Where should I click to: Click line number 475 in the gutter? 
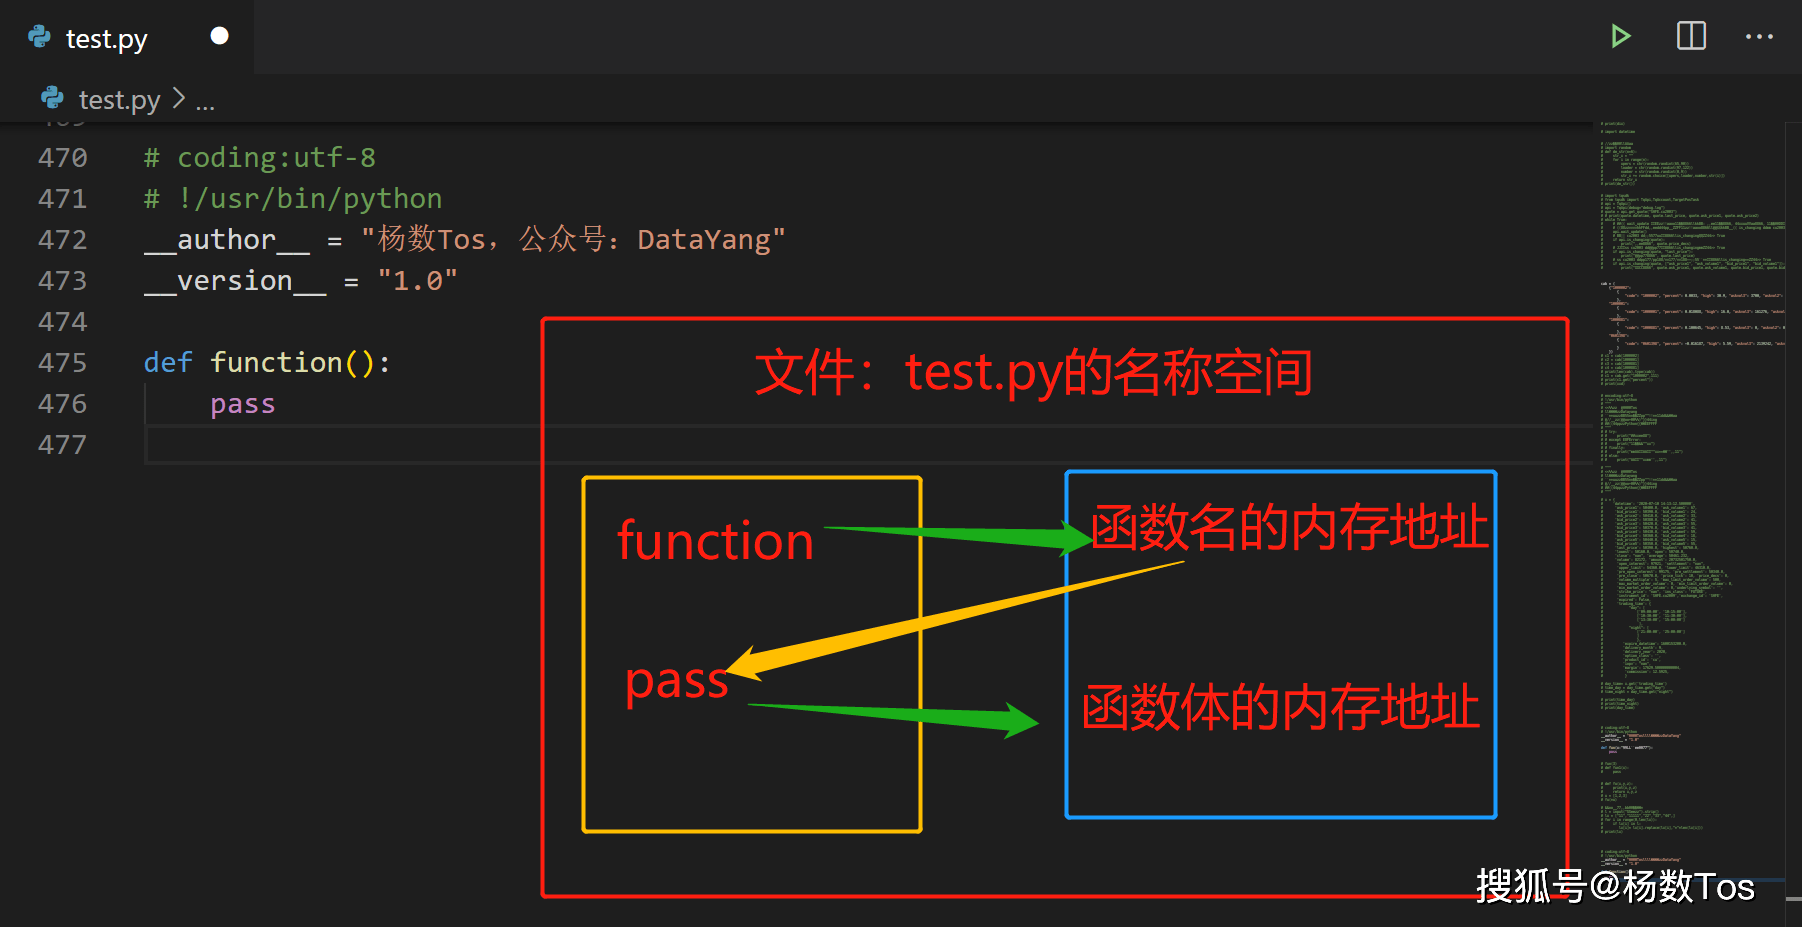pyautogui.click(x=62, y=363)
